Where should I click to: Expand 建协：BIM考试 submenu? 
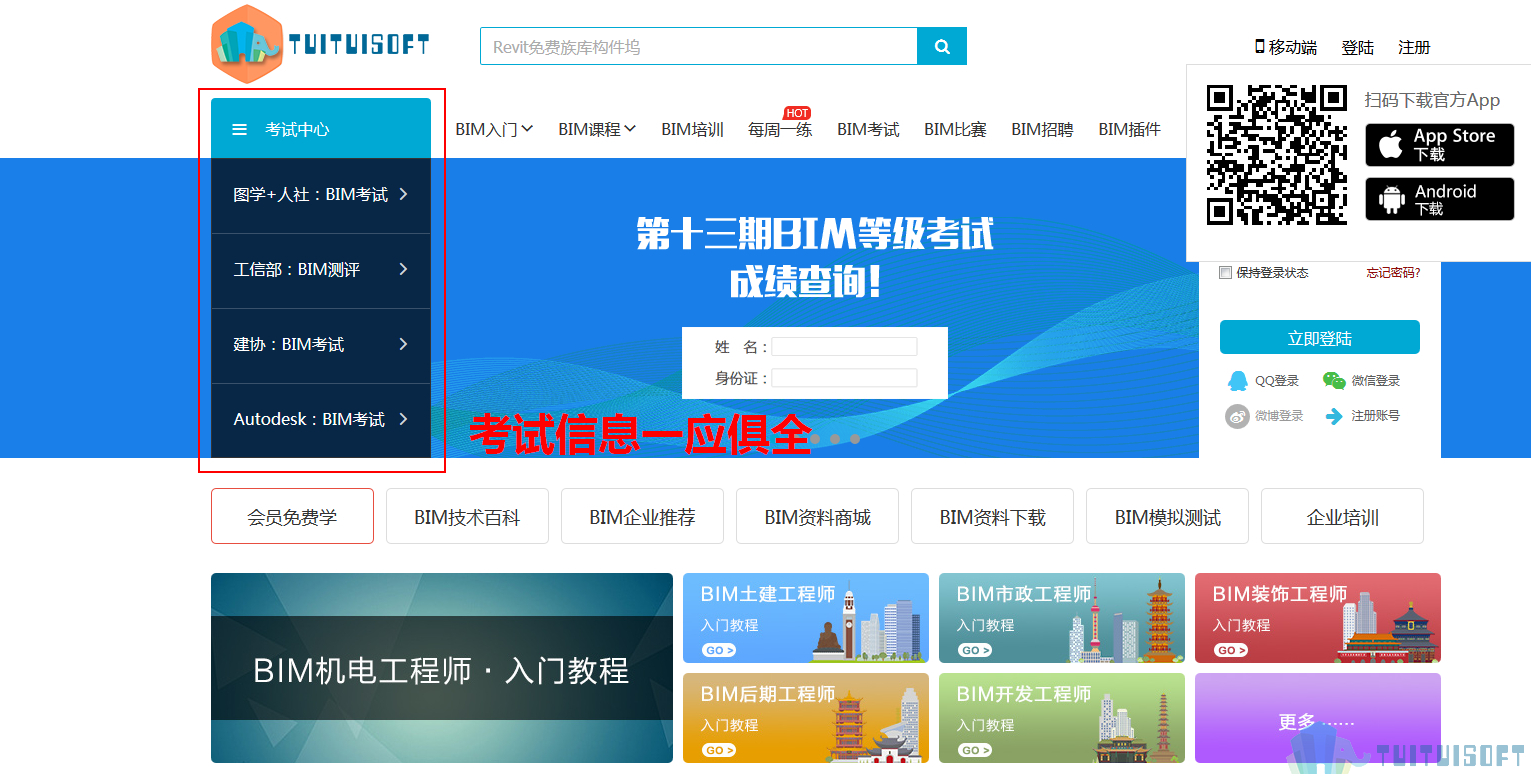[321, 345]
